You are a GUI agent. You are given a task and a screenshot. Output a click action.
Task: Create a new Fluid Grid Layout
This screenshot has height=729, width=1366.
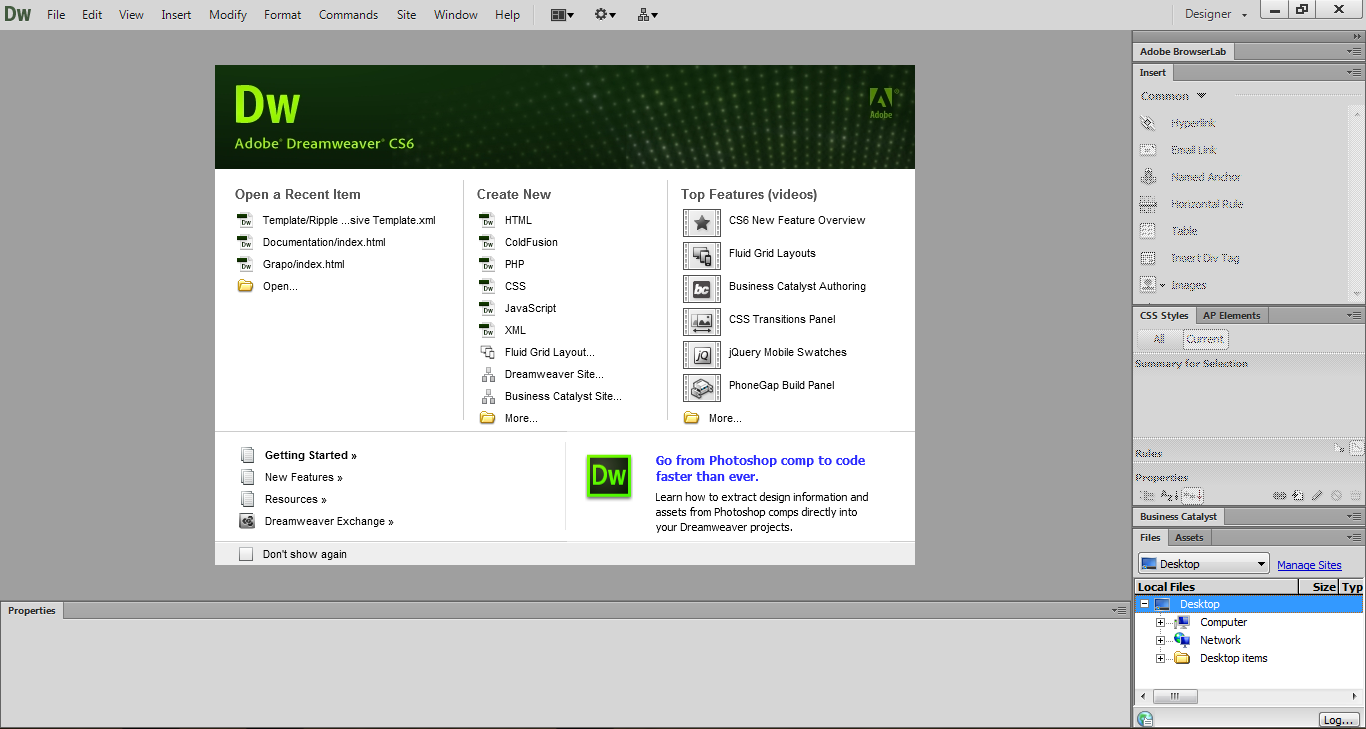click(x=551, y=351)
